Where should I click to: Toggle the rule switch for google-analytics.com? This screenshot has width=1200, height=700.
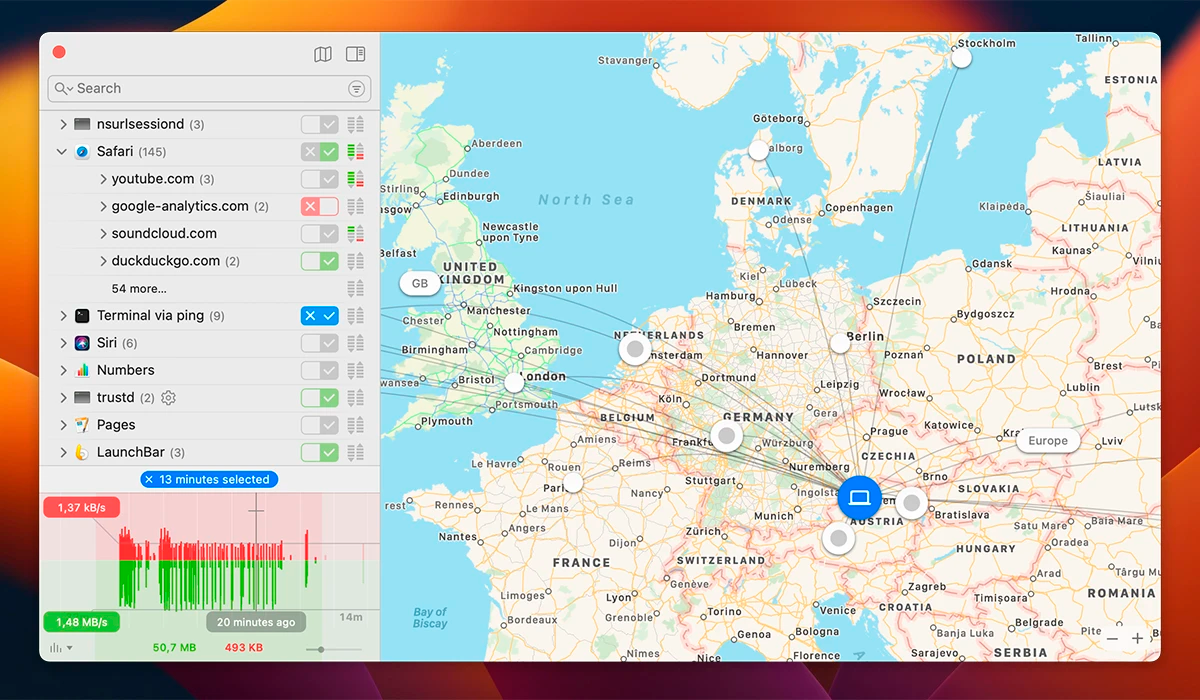[x=320, y=207]
